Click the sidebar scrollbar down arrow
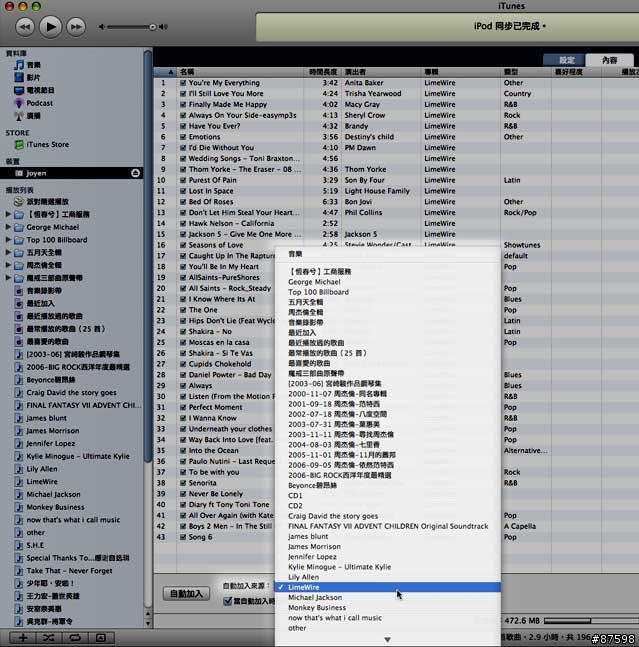Viewport: 639px width, 647px height. point(148,623)
